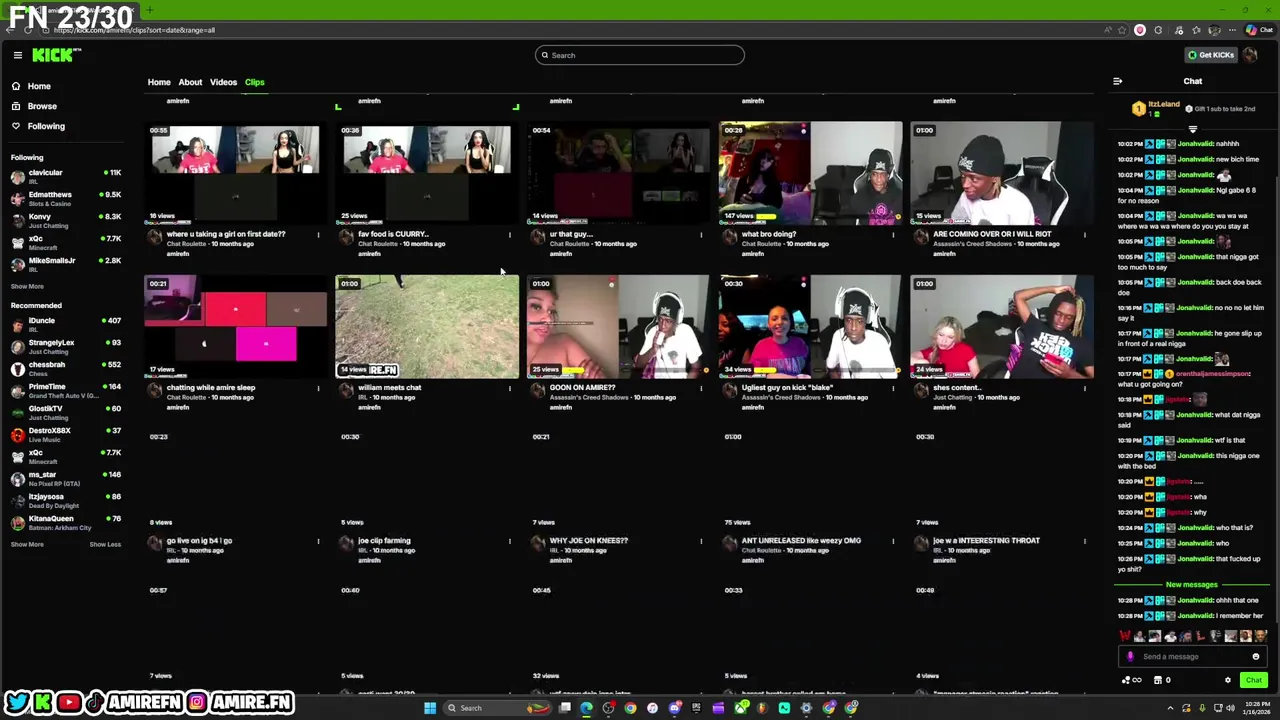Open Xbox app from the taskbar
Screen dimensions: 1280x720
[x=740, y=708]
